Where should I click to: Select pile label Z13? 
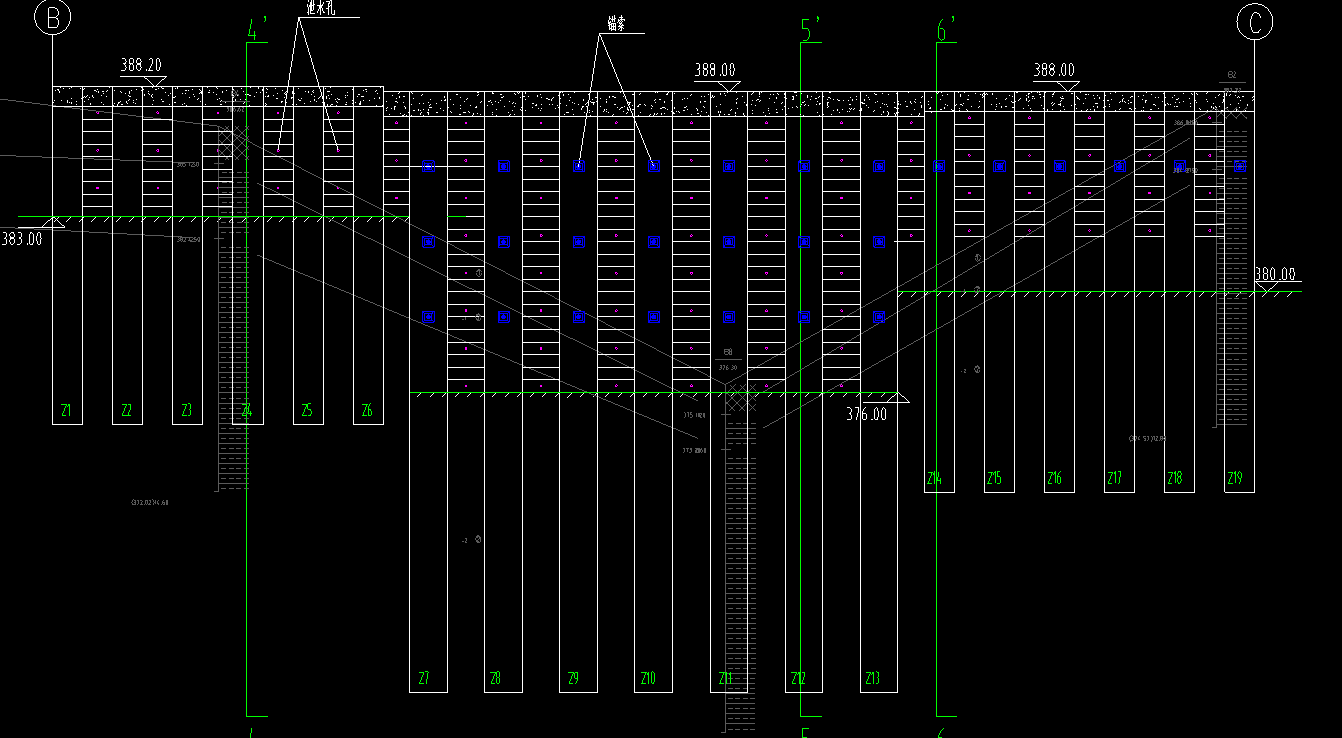click(x=872, y=679)
